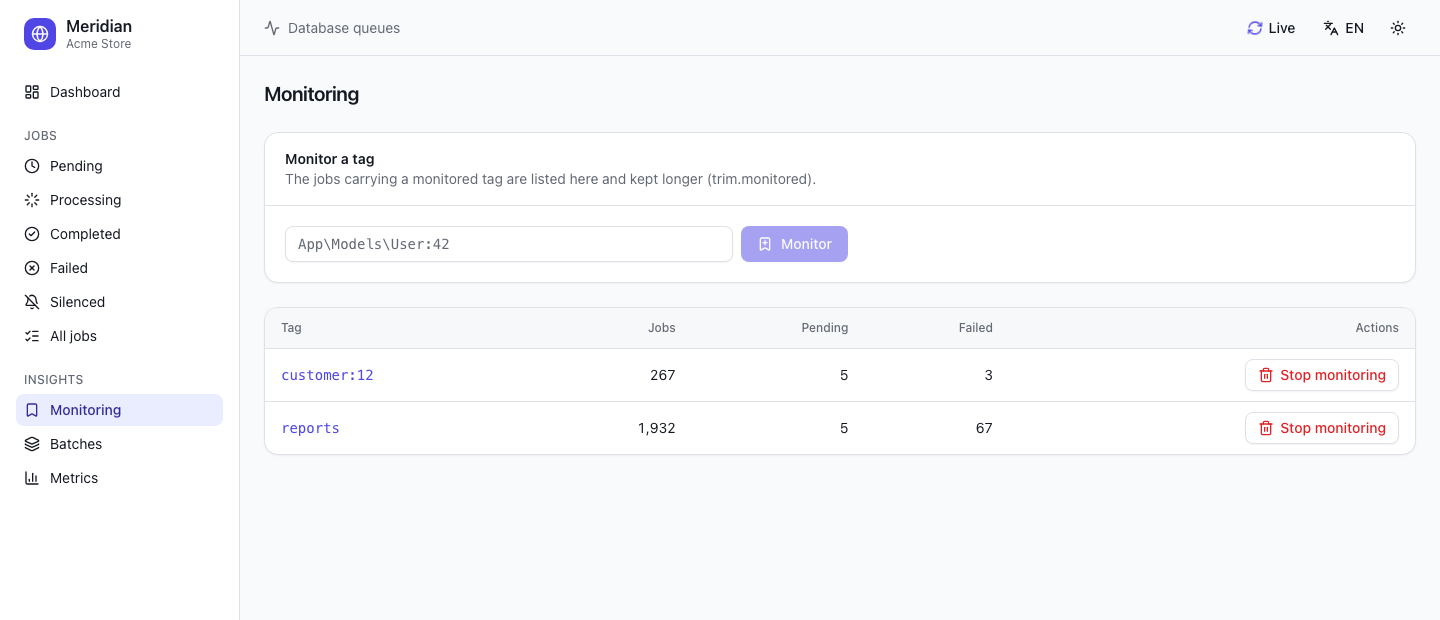Click the Monitoring bookmark icon in sidebar
Viewport: 1440px width, 620px height.
click(32, 410)
